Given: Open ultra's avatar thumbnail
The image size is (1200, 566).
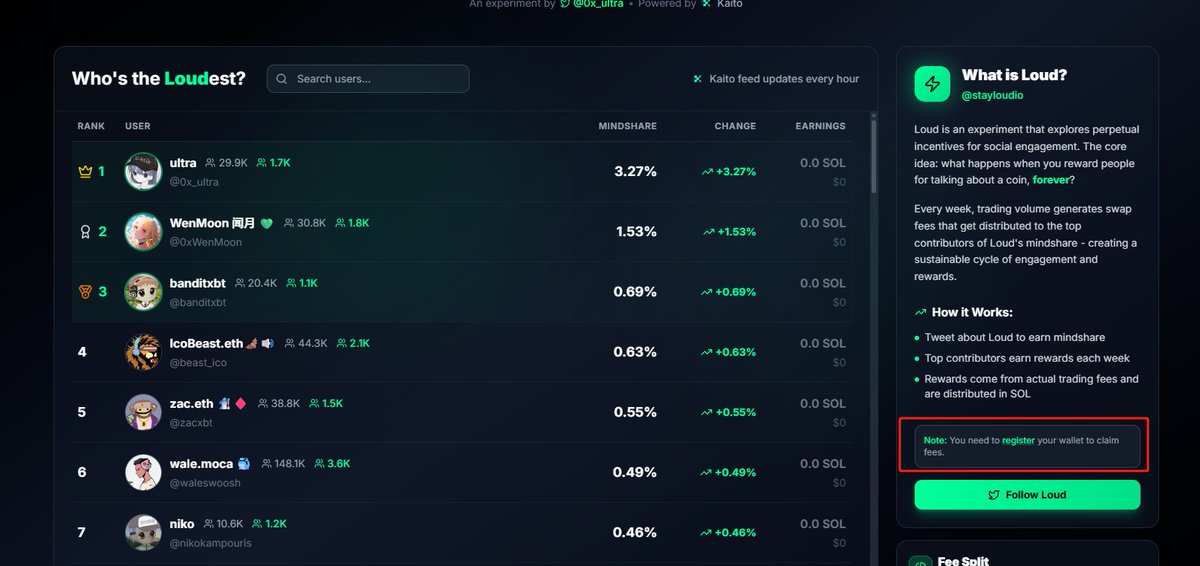Looking at the screenshot, I should click(x=143, y=172).
